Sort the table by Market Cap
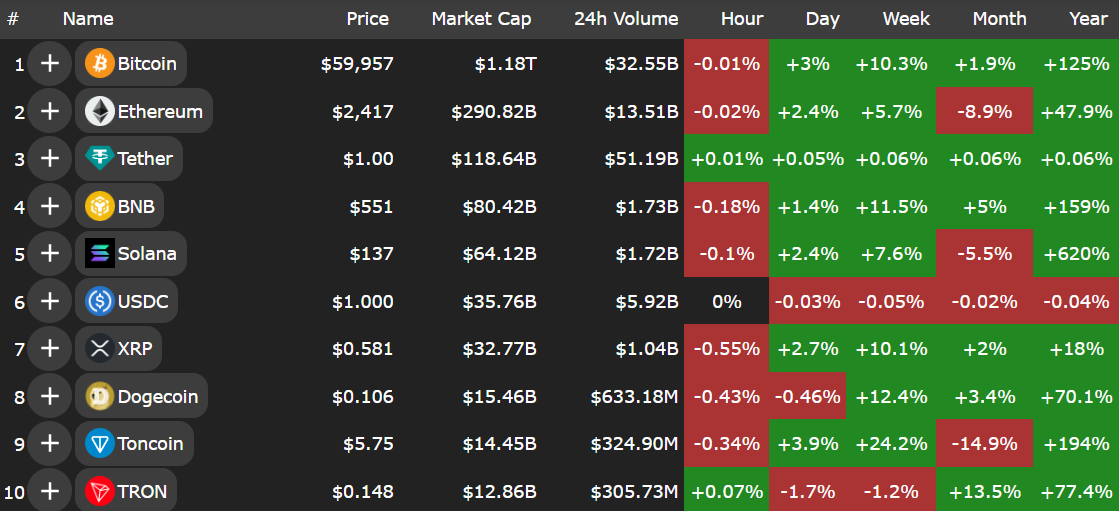 click(x=481, y=19)
